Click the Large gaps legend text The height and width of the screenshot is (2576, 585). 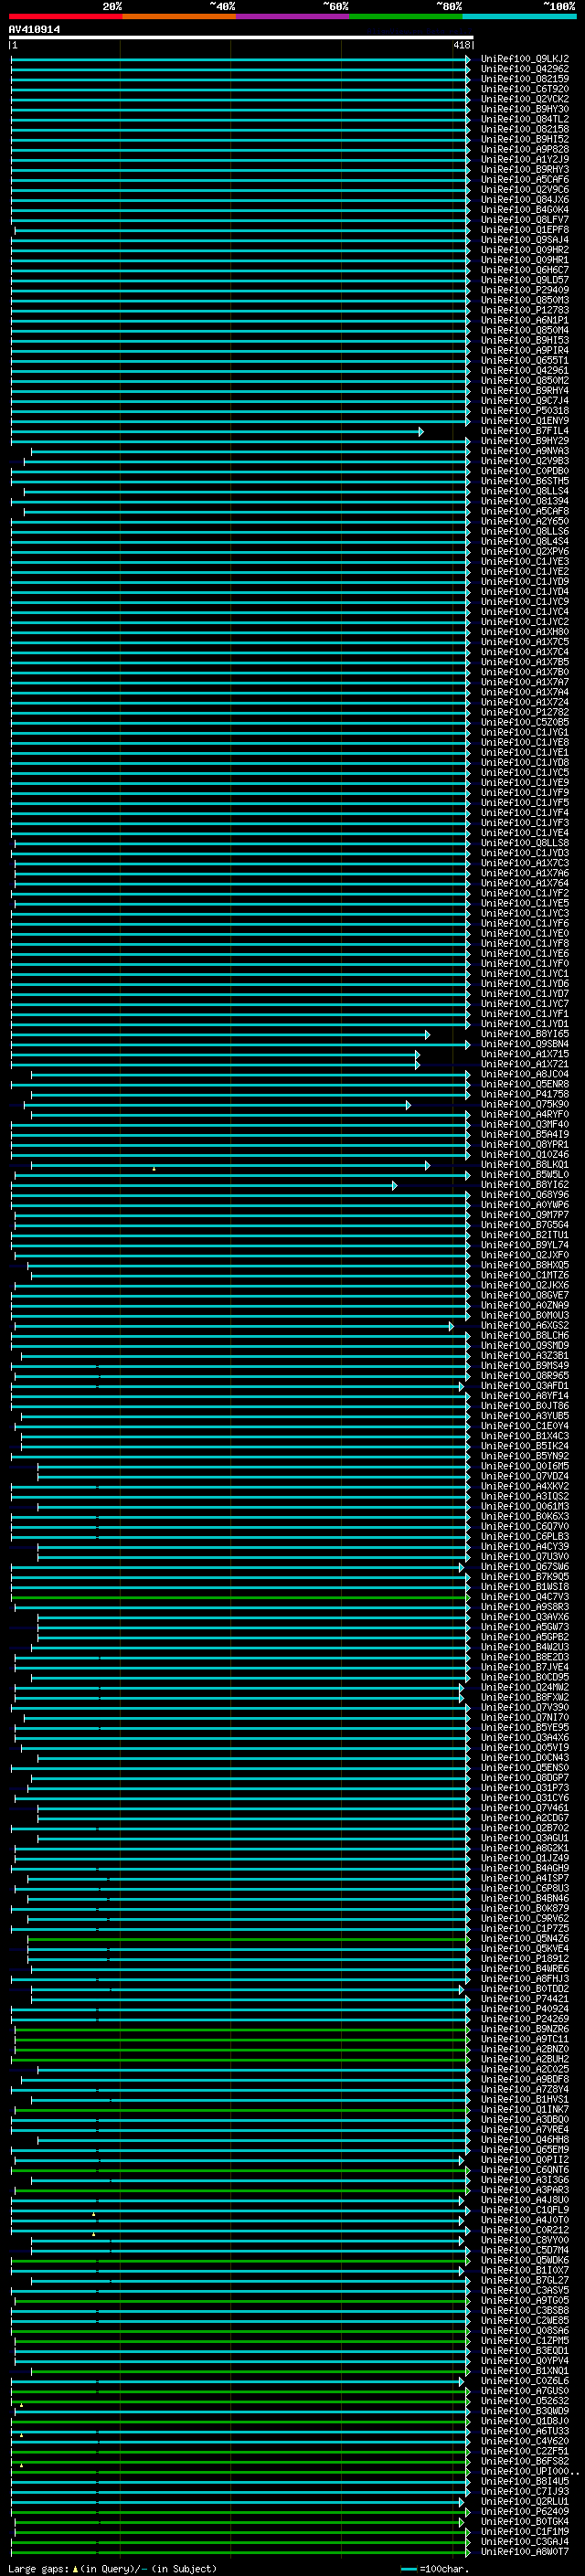tap(112, 2569)
